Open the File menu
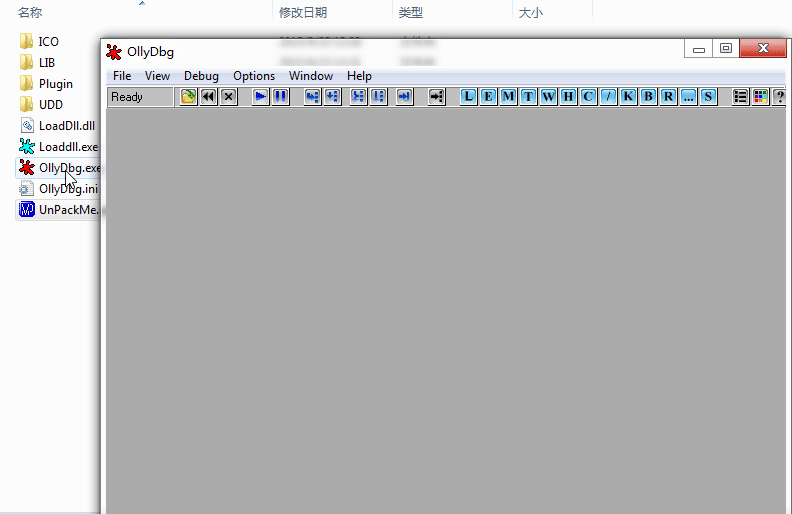 point(122,76)
